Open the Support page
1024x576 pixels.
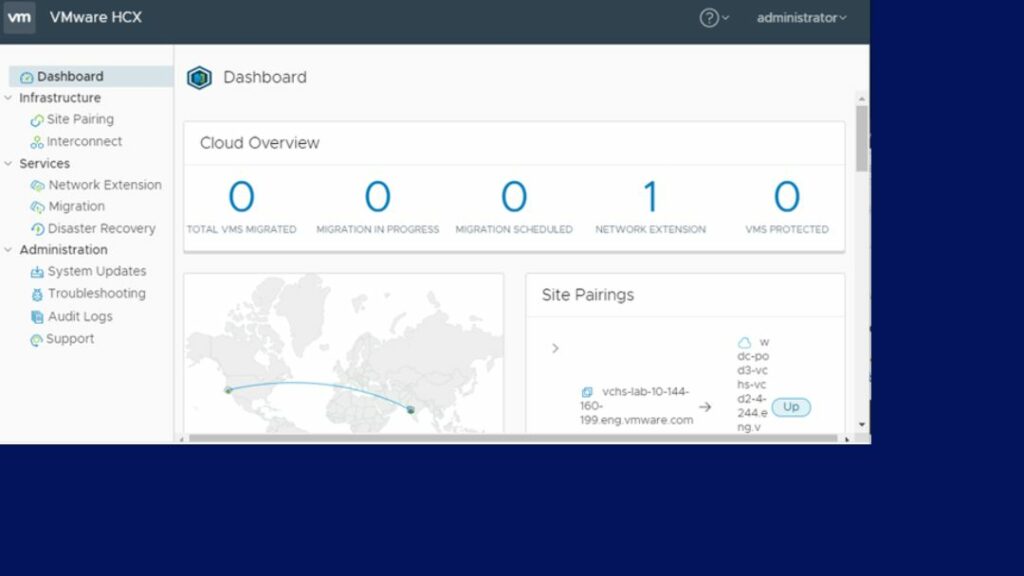[73, 339]
